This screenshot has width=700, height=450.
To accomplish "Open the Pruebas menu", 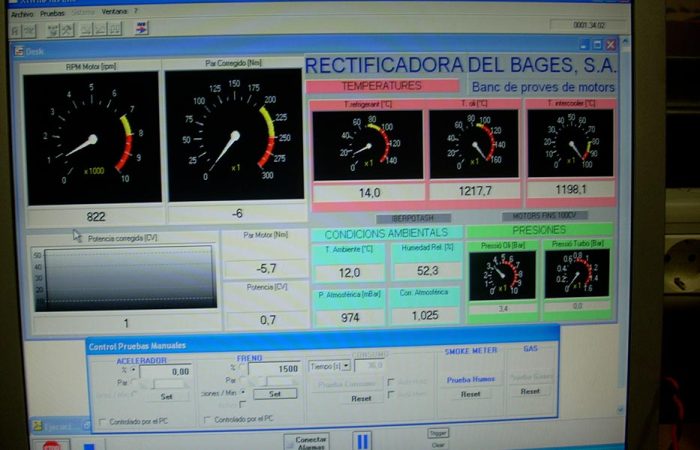I will pos(55,11).
